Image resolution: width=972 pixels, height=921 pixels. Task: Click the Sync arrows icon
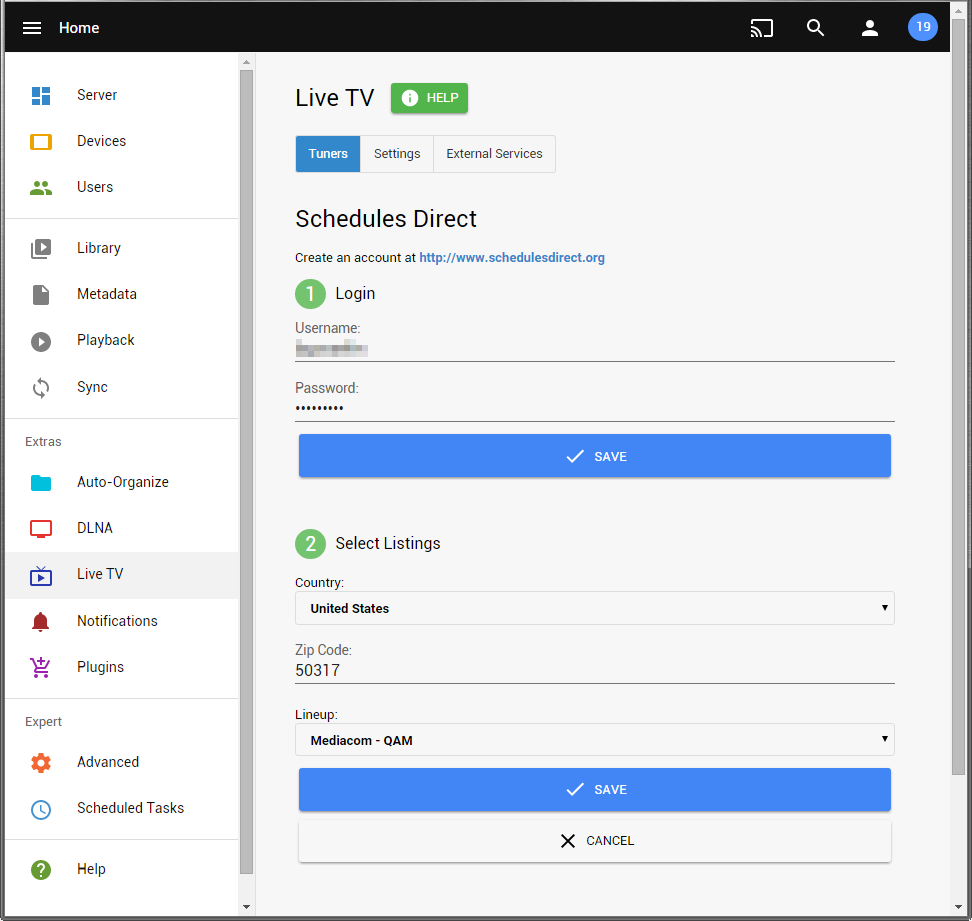coord(41,388)
